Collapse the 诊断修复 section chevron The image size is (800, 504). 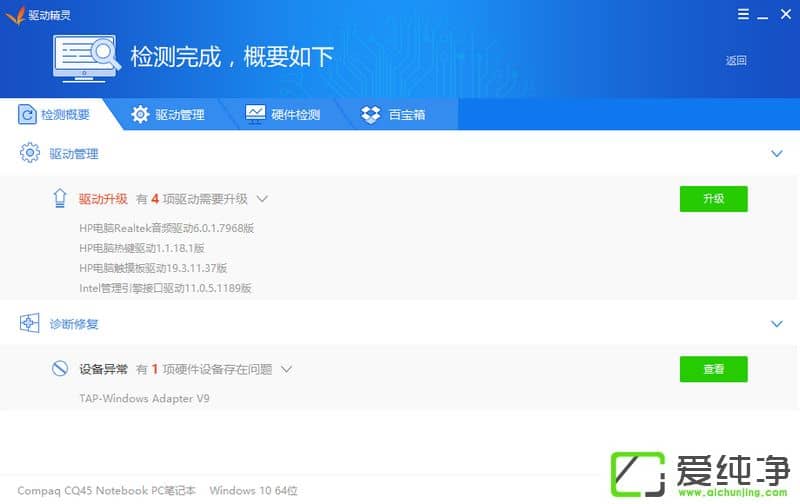tap(776, 324)
